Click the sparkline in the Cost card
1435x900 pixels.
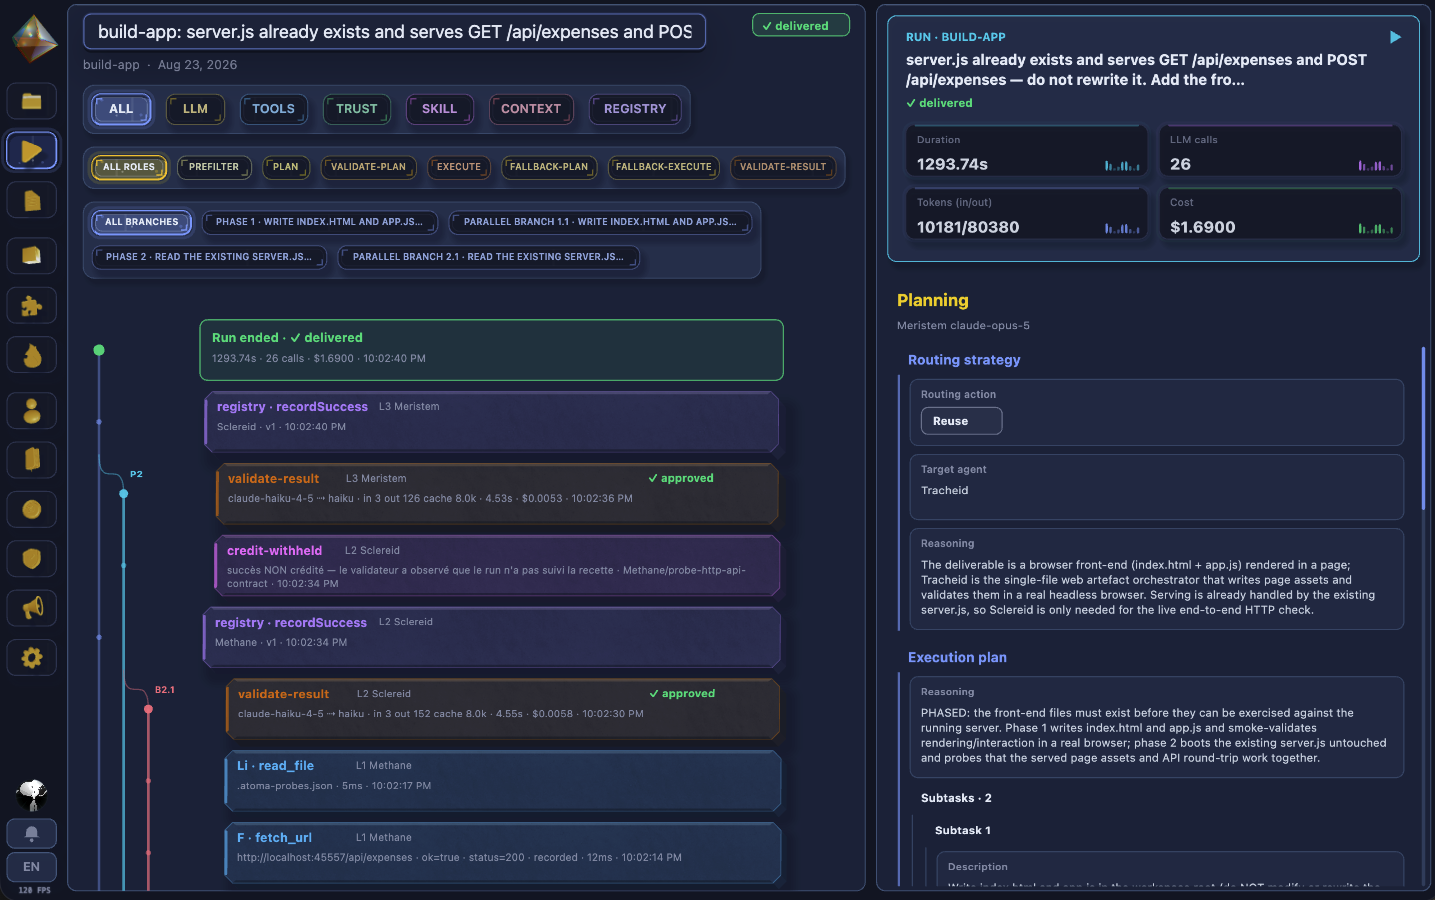[1376, 228]
